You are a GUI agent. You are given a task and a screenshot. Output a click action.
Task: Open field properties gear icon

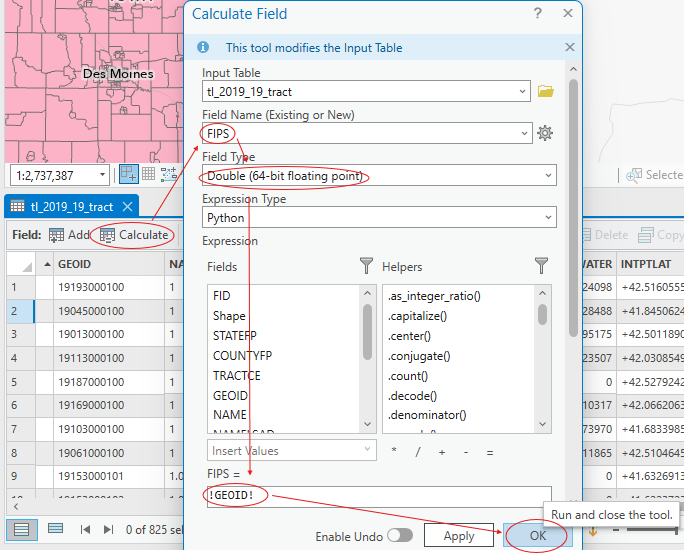pos(545,133)
